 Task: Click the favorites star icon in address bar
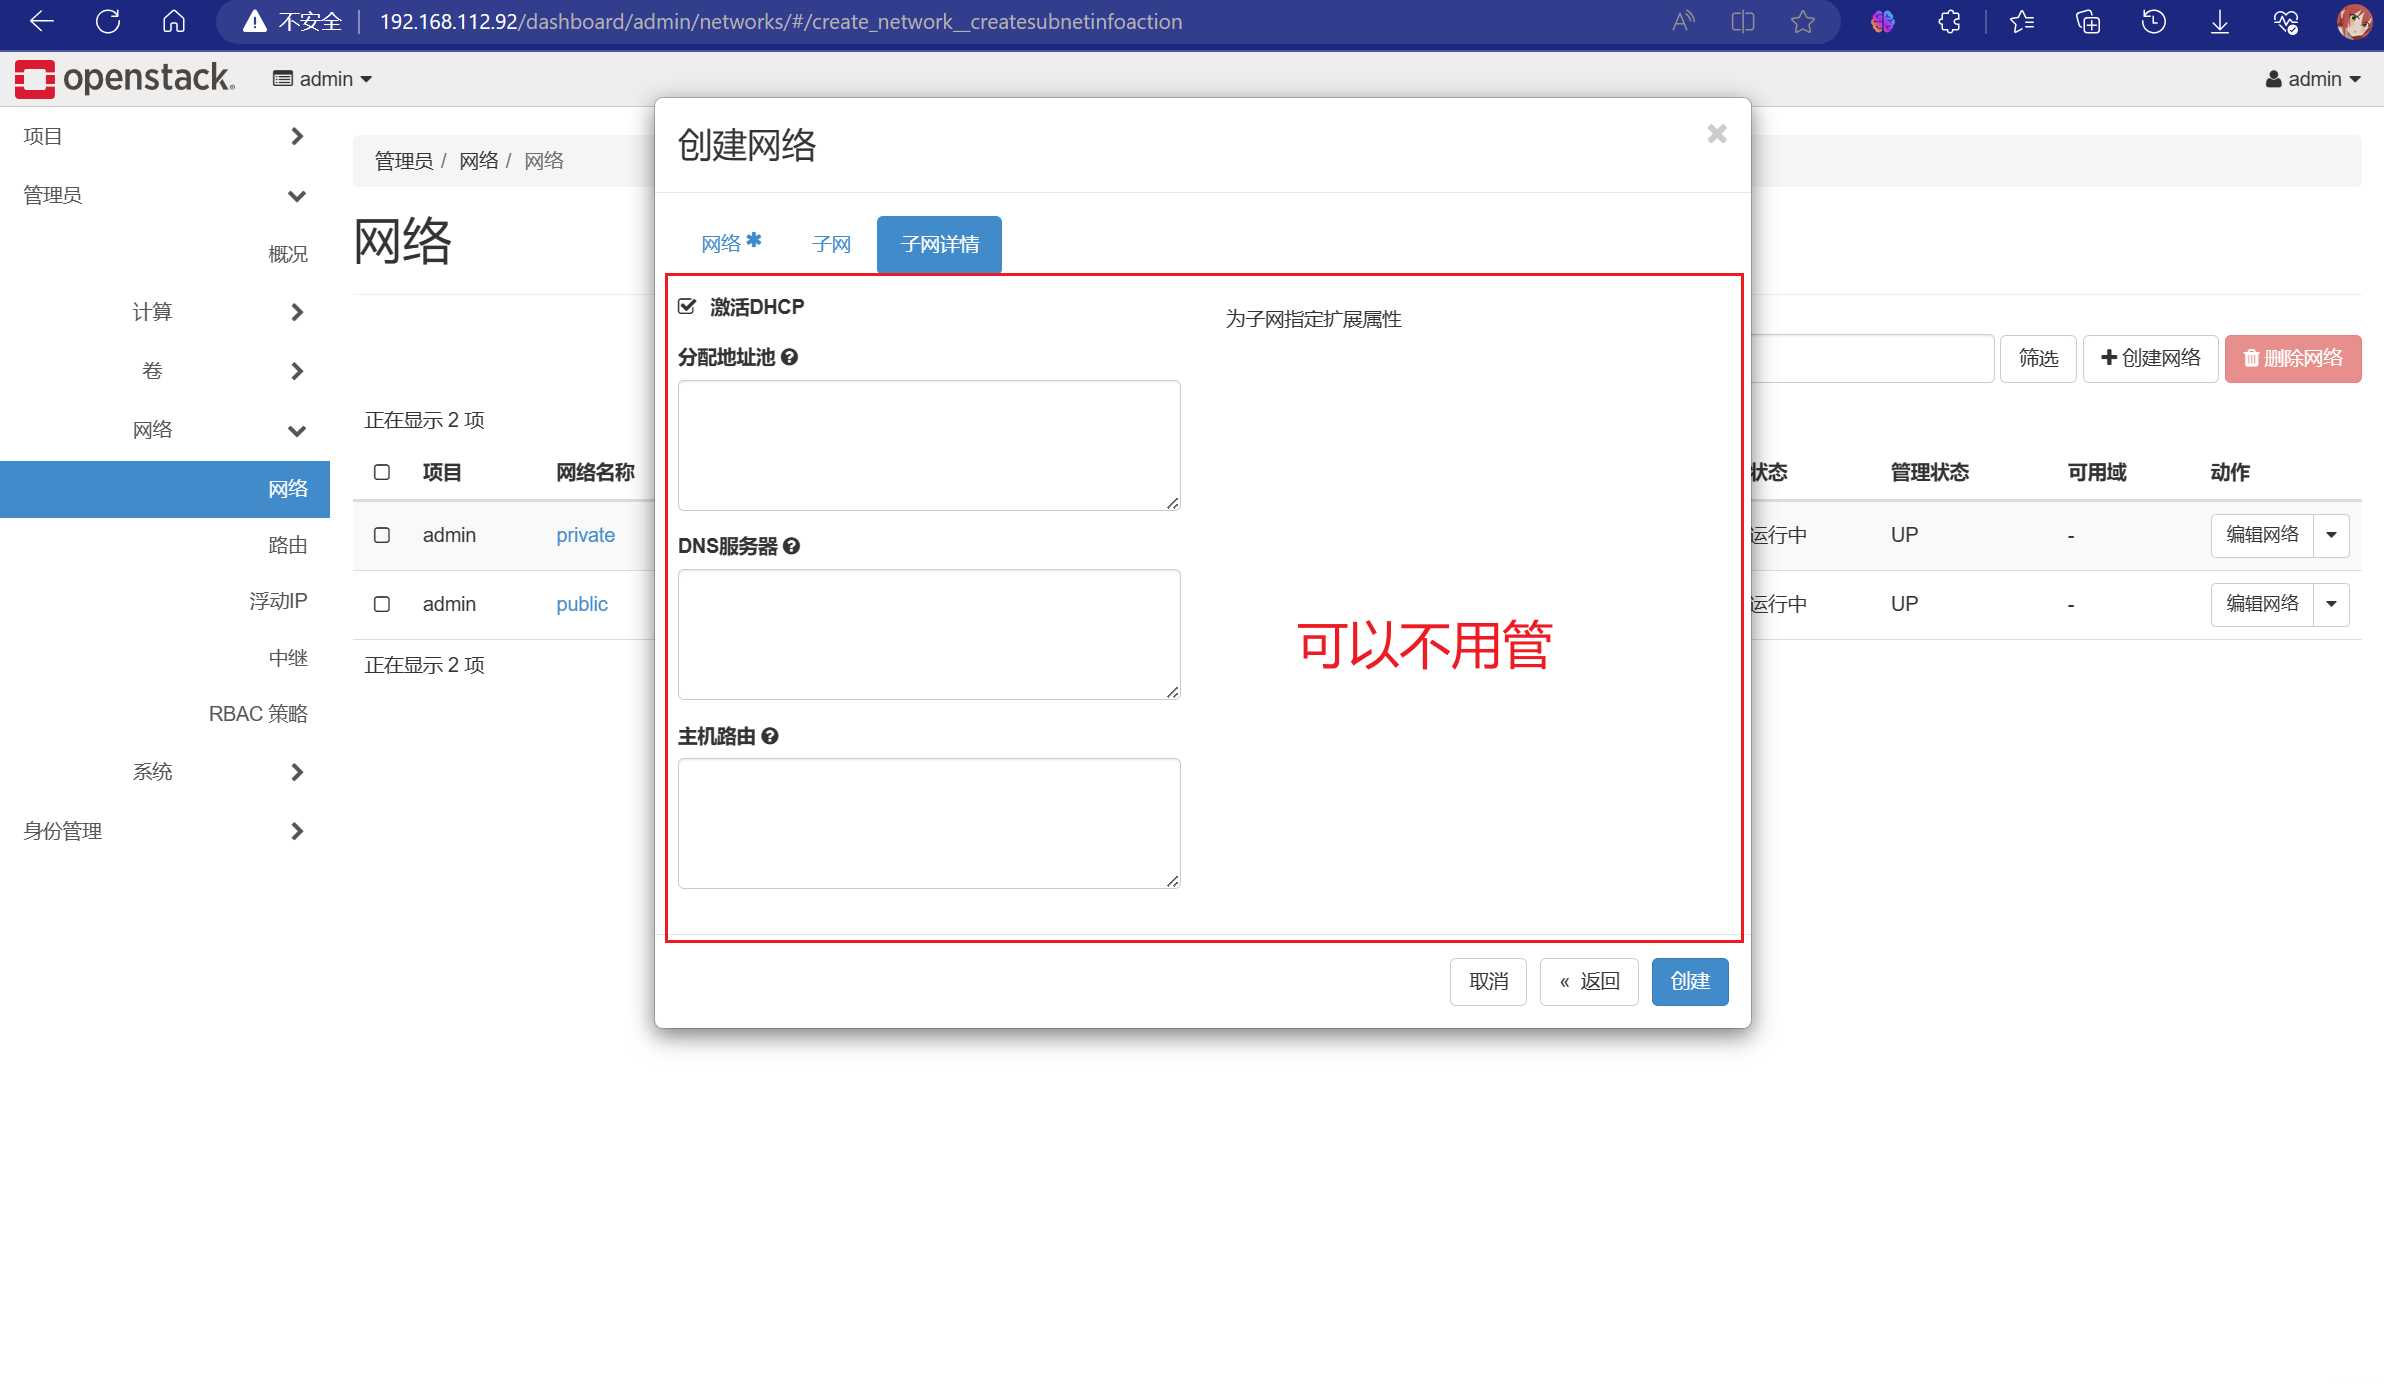(x=1802, y=21)
